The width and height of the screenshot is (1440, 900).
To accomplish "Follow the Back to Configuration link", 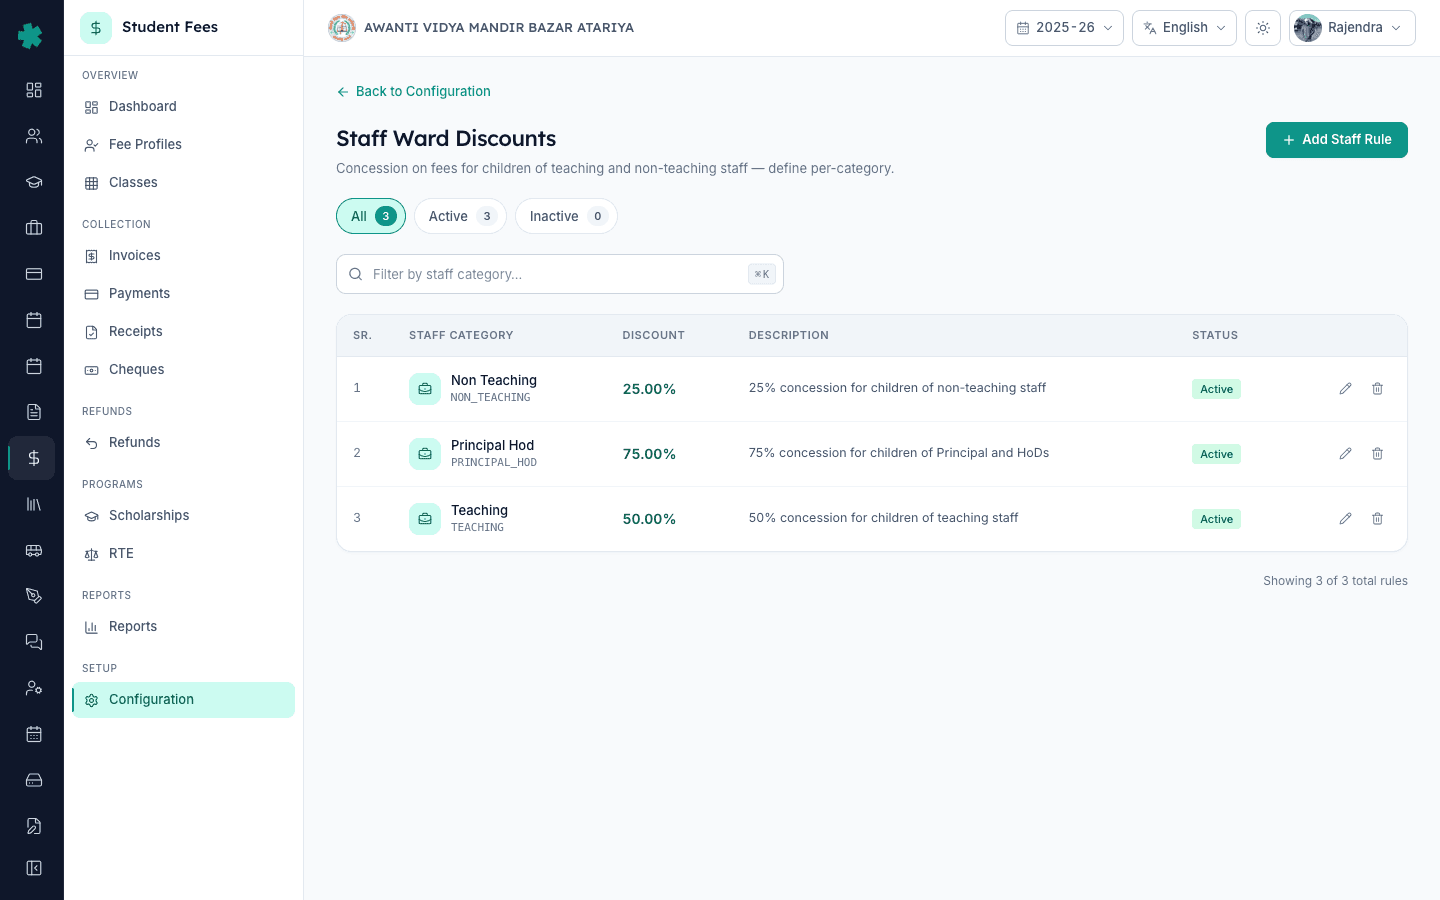I will pyautogui.click(x=413, y=91).
